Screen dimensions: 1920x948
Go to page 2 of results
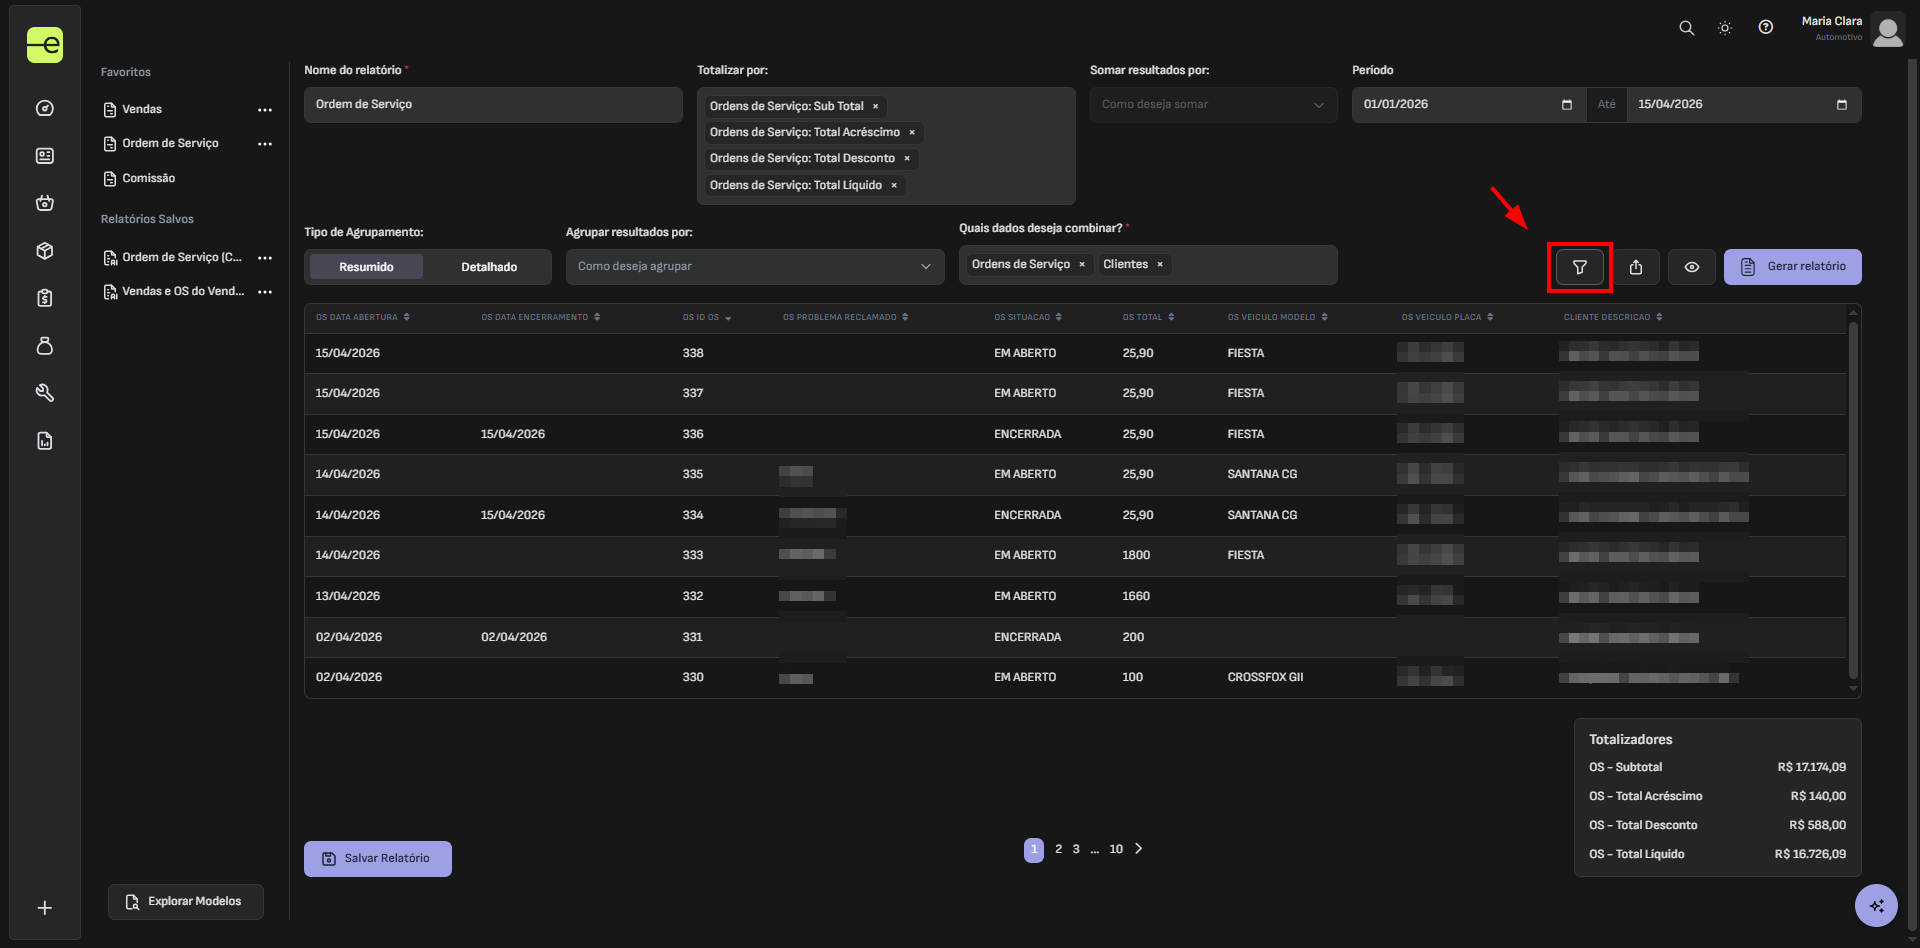pyautogui.click(x=1058, y=849)
